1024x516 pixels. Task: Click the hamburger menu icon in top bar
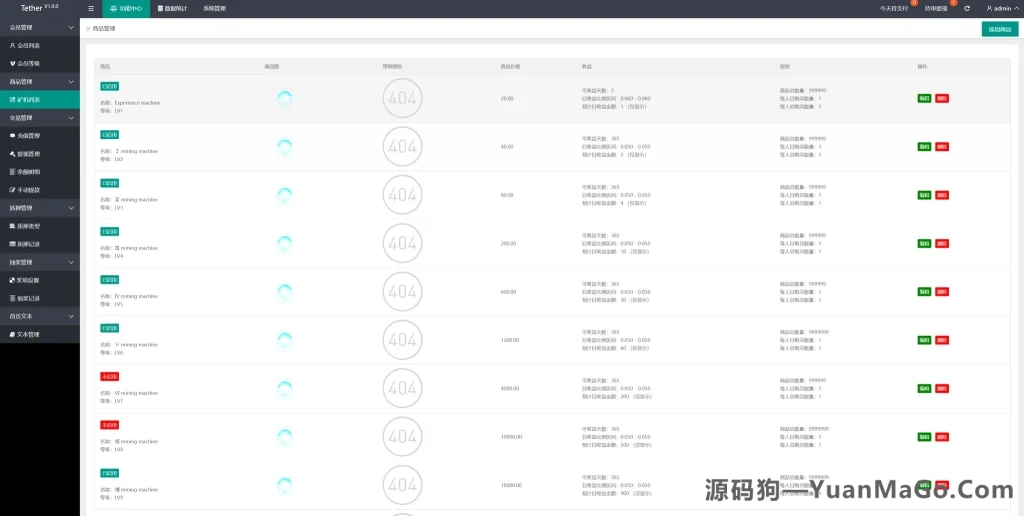point(91,8)
